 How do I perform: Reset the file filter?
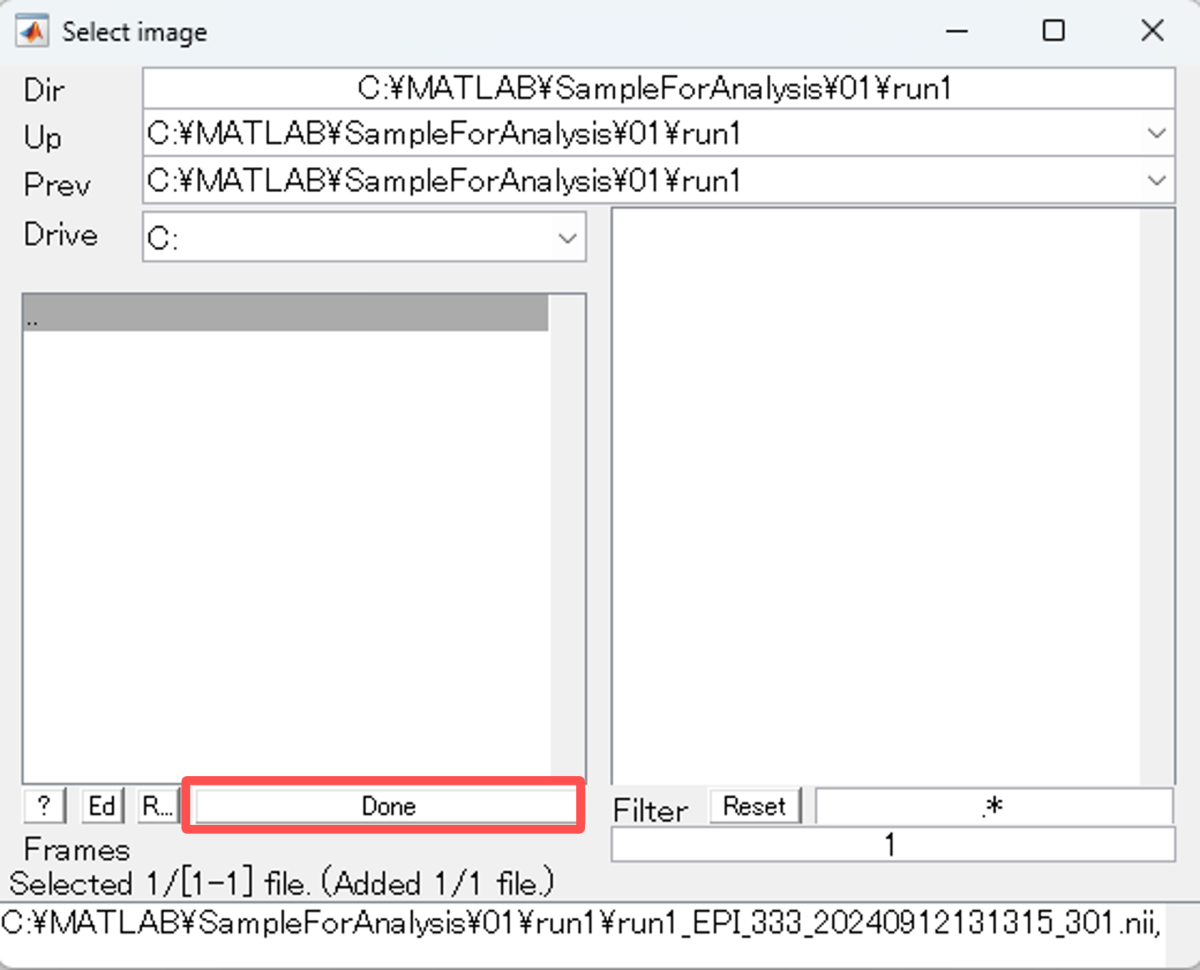755,806
